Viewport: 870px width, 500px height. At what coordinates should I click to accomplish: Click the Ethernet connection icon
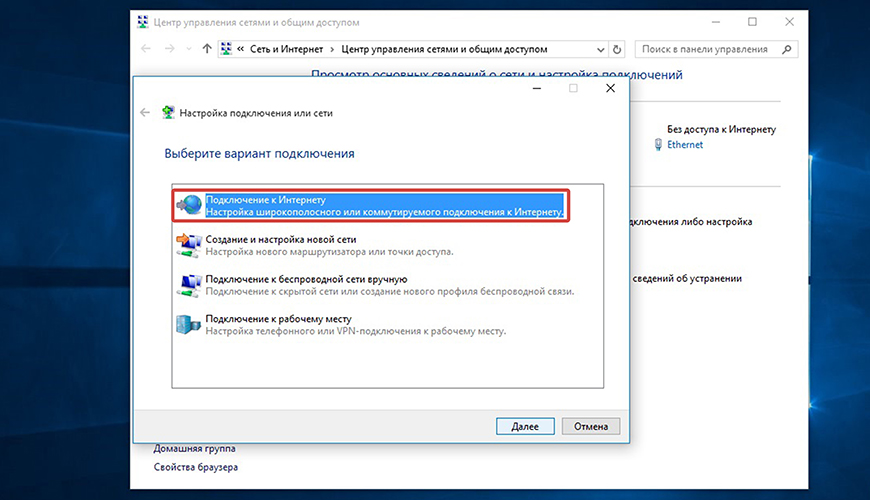coord(657,145)
